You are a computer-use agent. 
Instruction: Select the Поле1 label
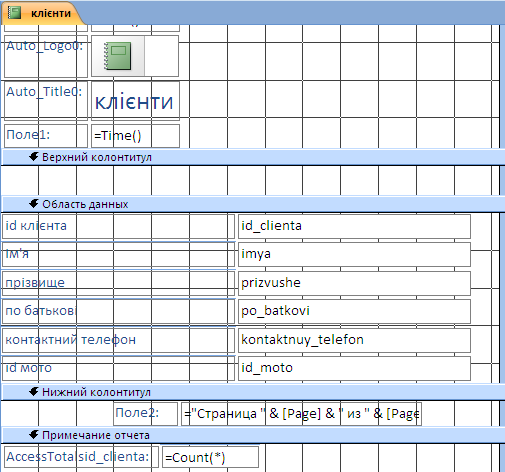46,136
